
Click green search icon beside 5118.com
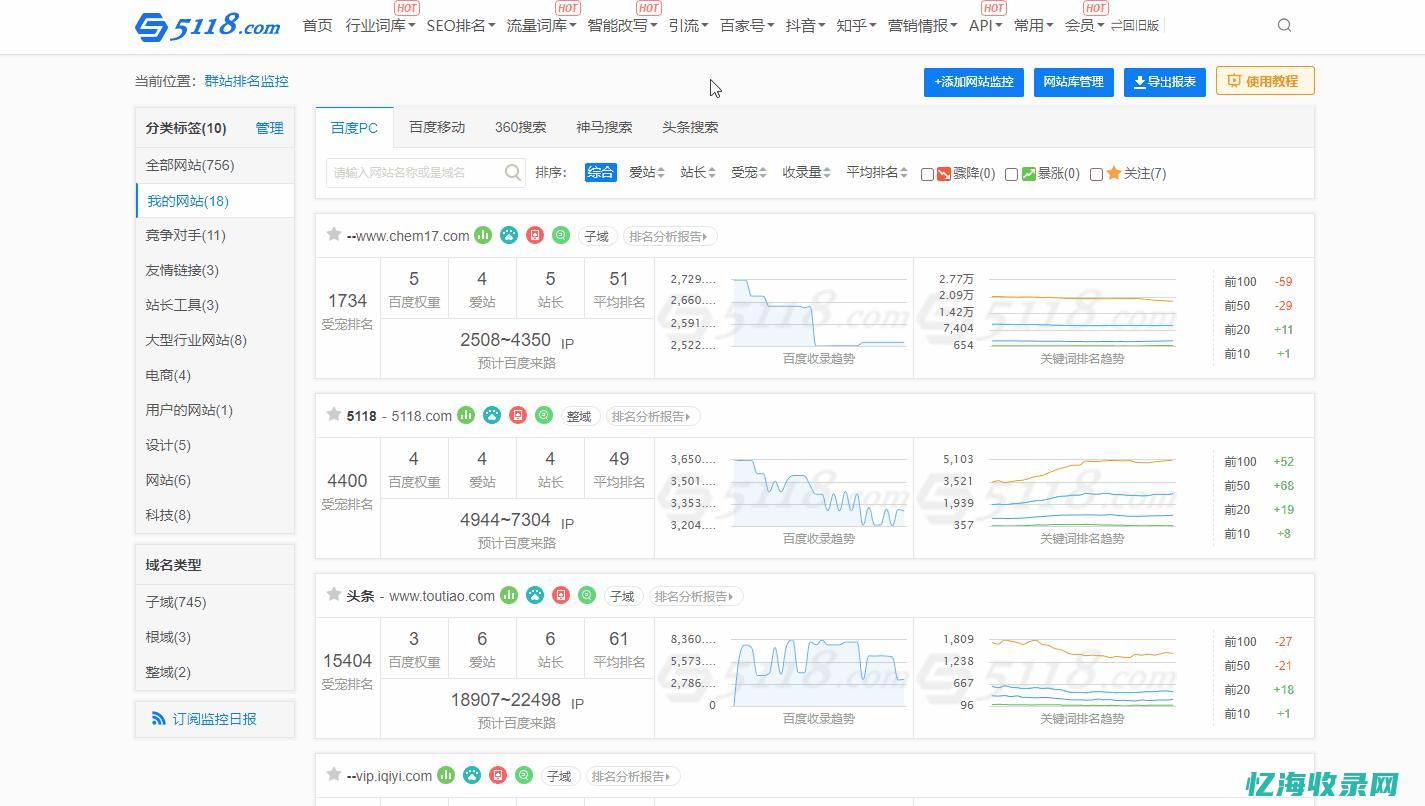(544, 415)
